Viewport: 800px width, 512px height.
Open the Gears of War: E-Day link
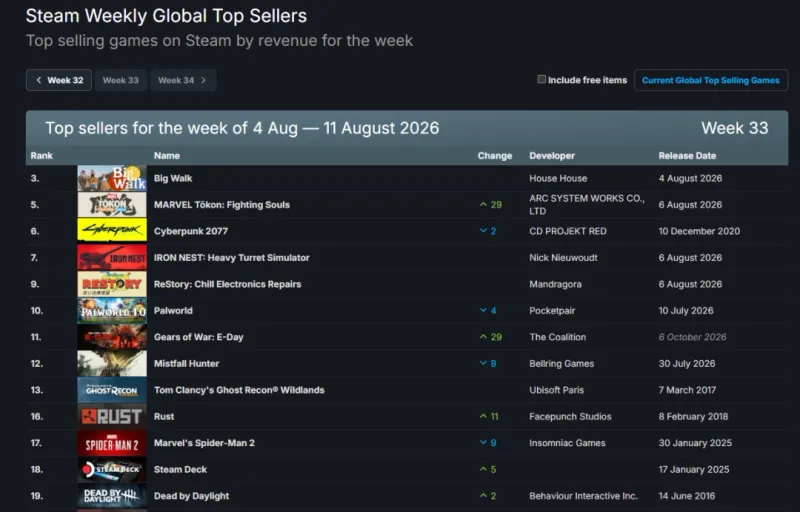(x=198, y=337)
